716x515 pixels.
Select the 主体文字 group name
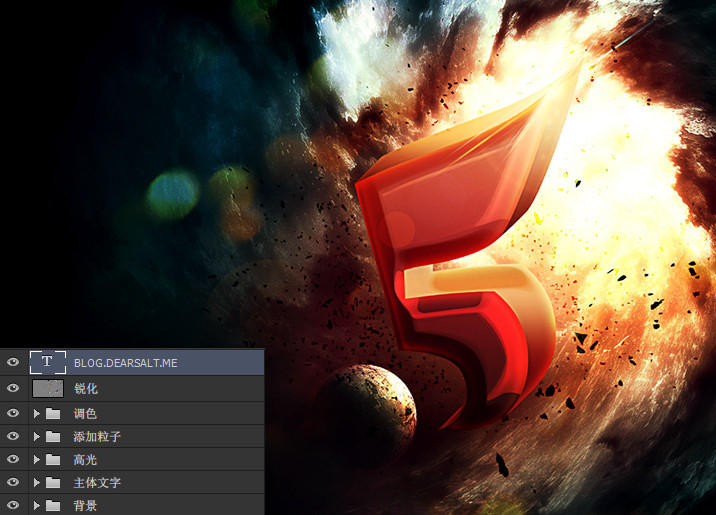click(x=97, y=483)
